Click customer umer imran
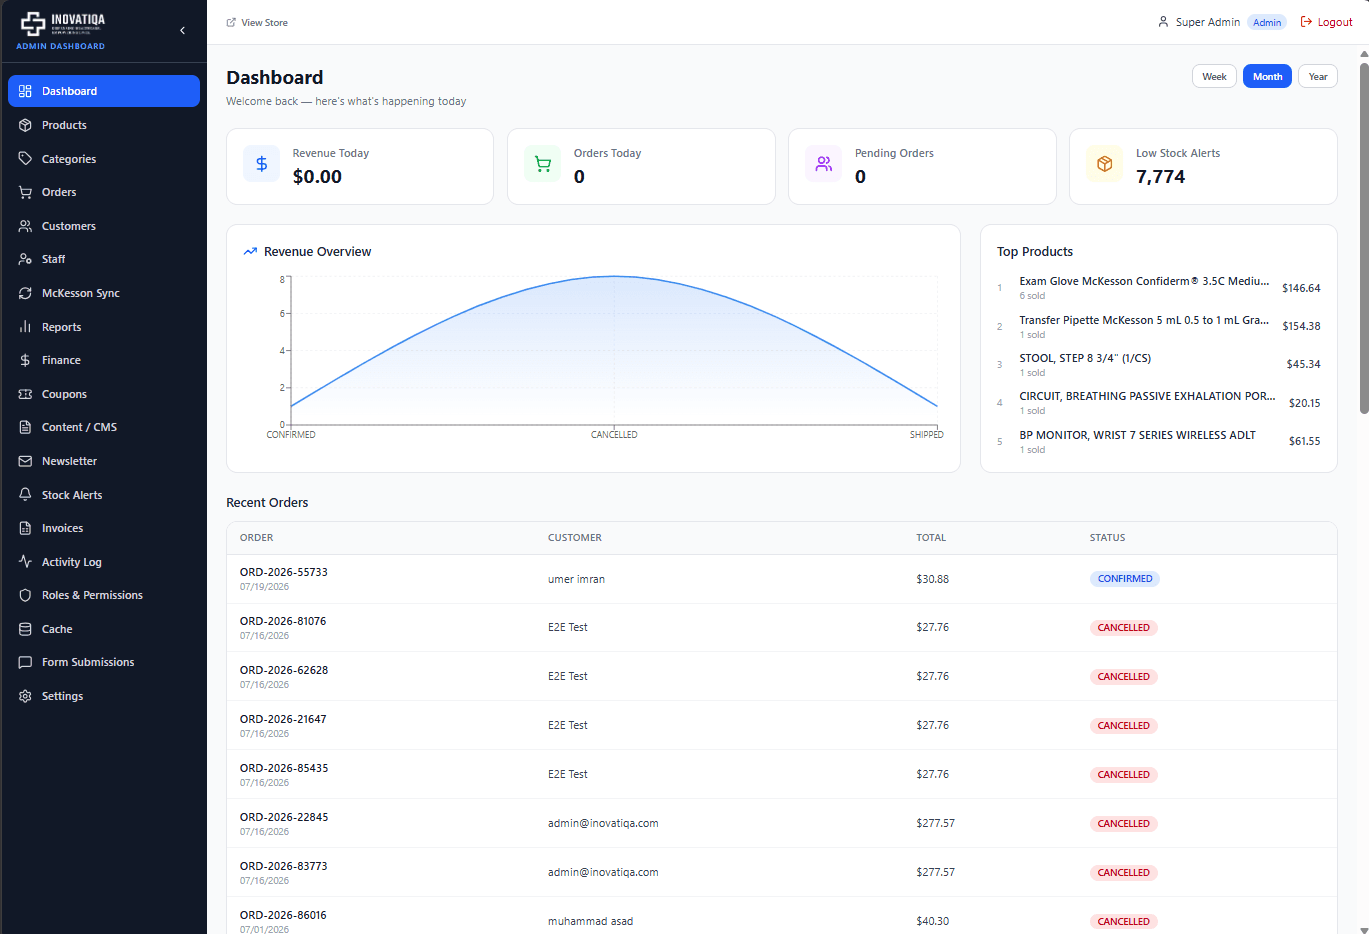1369x934 pixels. click(576, 579)
